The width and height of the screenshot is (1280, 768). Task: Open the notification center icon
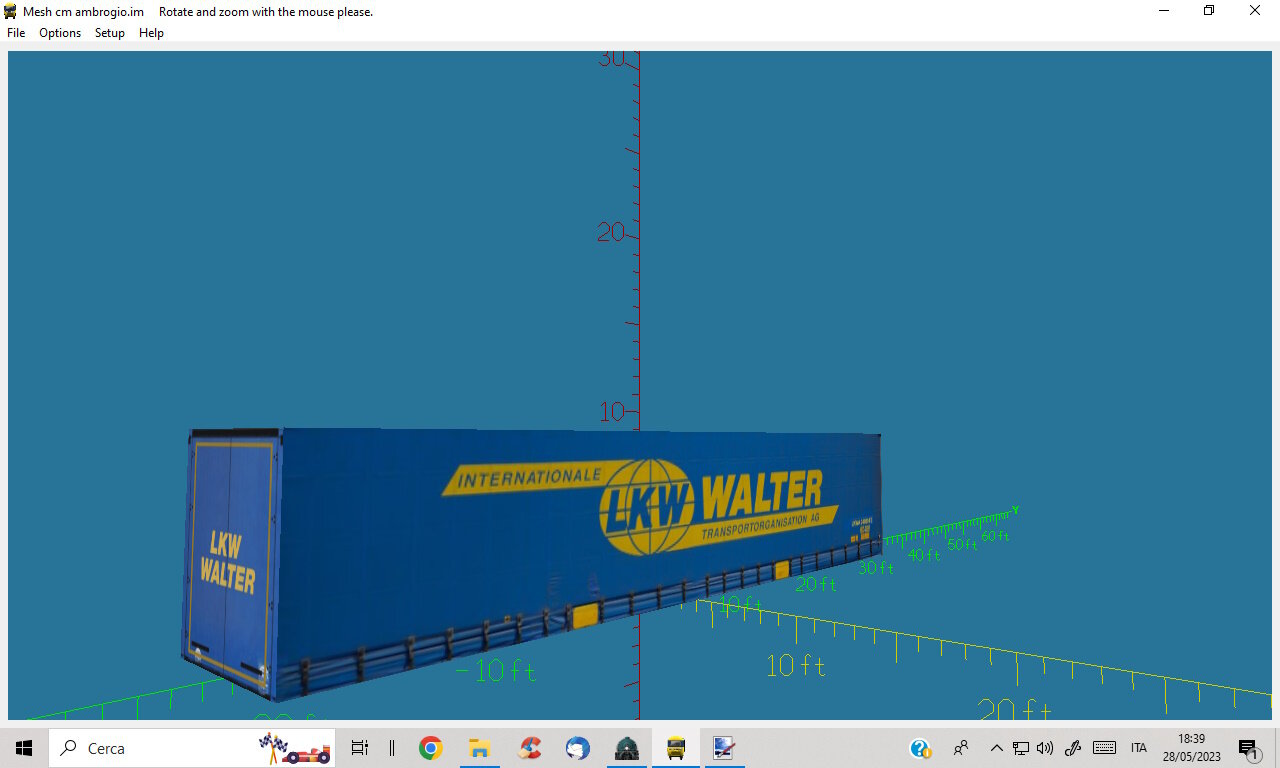click(1248, 748)
